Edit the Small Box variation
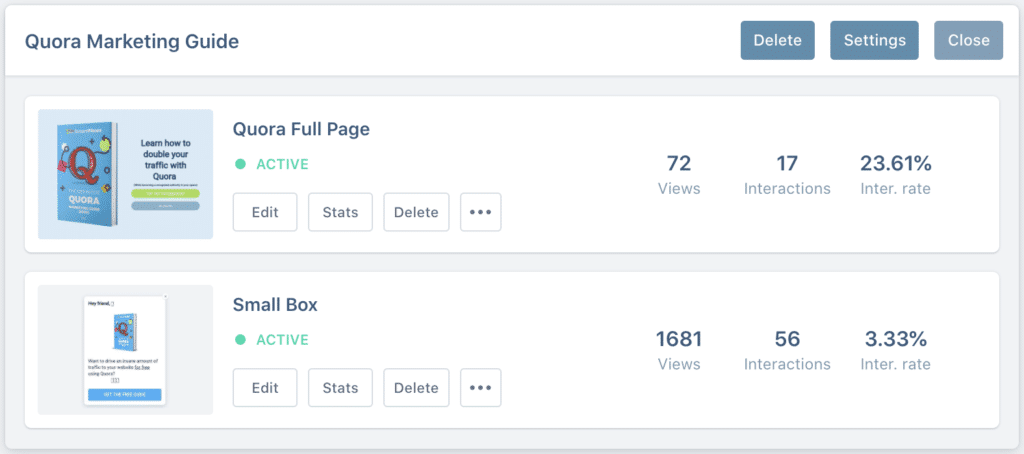Image resolution: width=1024 pixels, height=454 pixels. coord(265,387)
